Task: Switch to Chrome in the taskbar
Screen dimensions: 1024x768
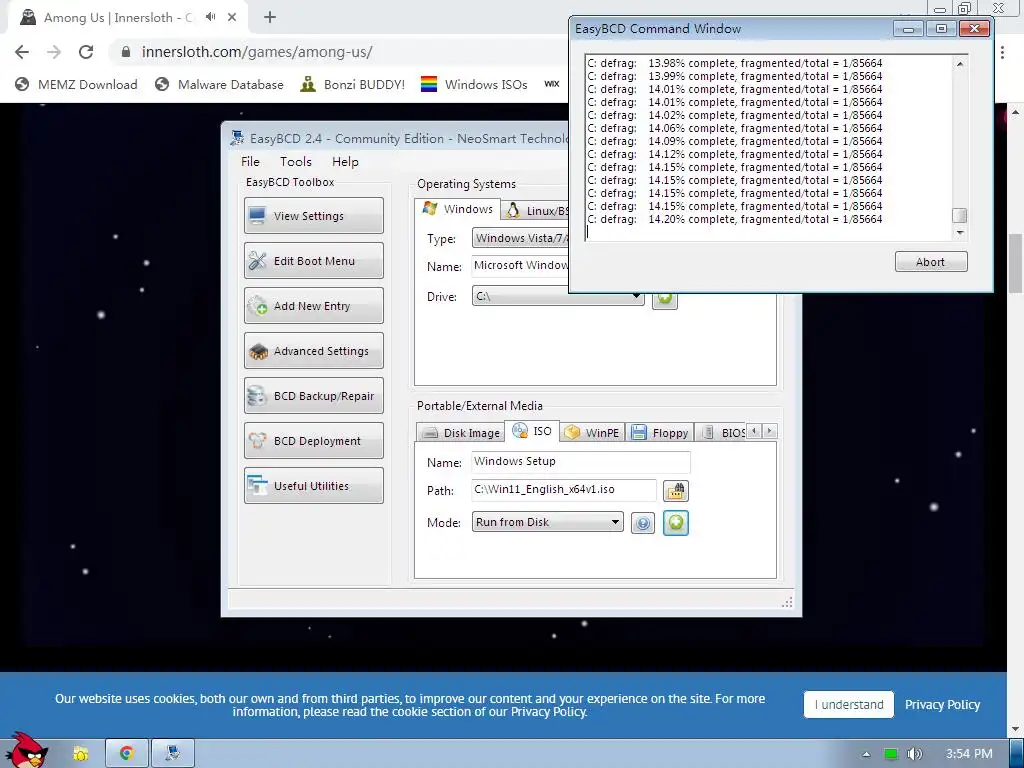Action: [x=127, y=754]
